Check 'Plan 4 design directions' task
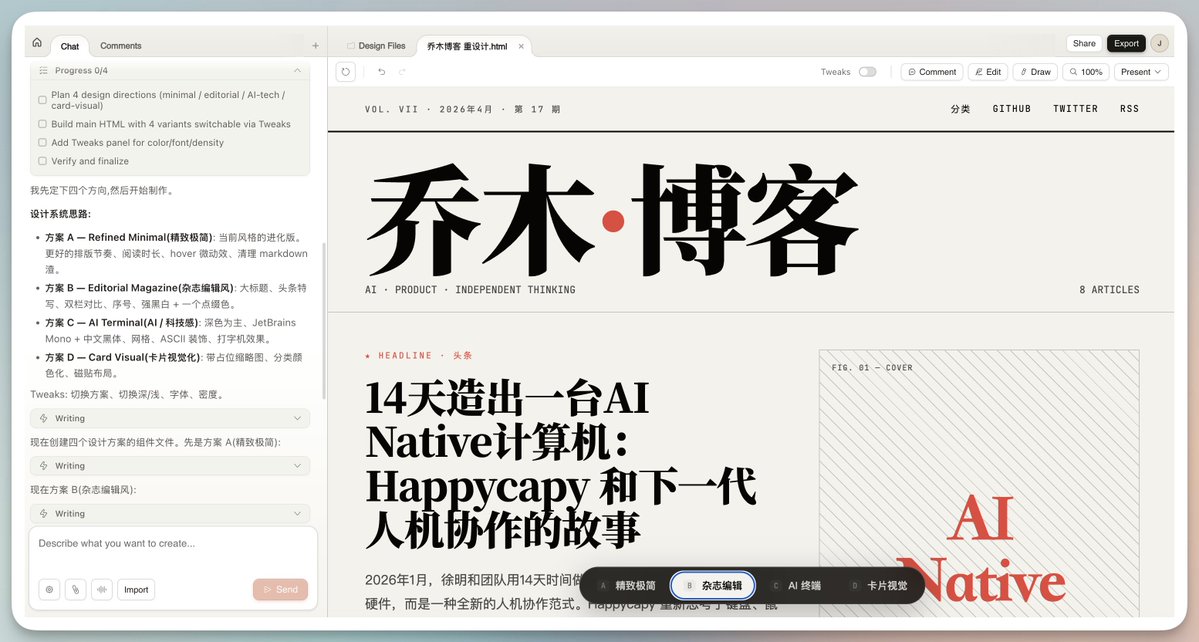This screenshot has width=1199, height=642. coord(42,100)
